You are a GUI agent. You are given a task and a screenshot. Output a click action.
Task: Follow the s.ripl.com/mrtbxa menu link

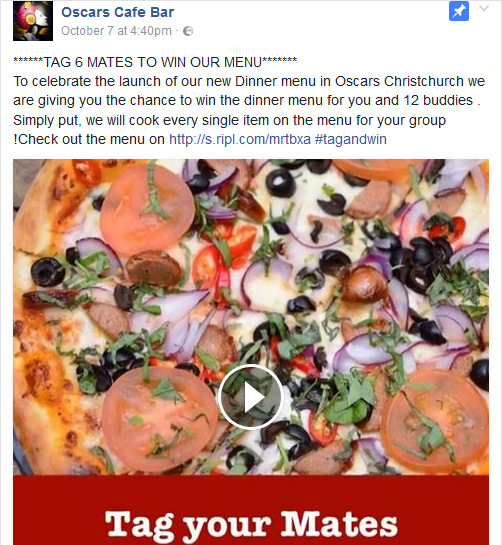pyautogui.click(x=240, y=139)
